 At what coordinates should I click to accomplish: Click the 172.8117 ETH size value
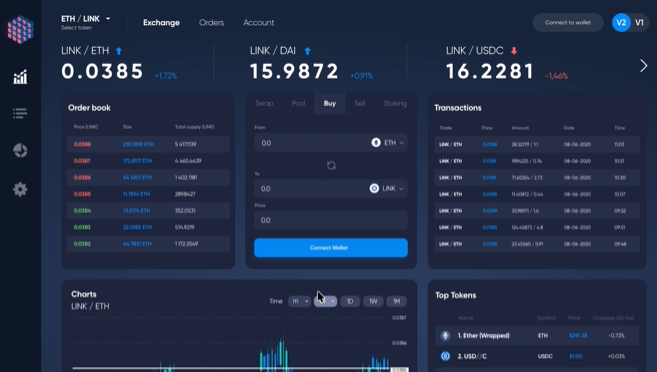point(137,161)
